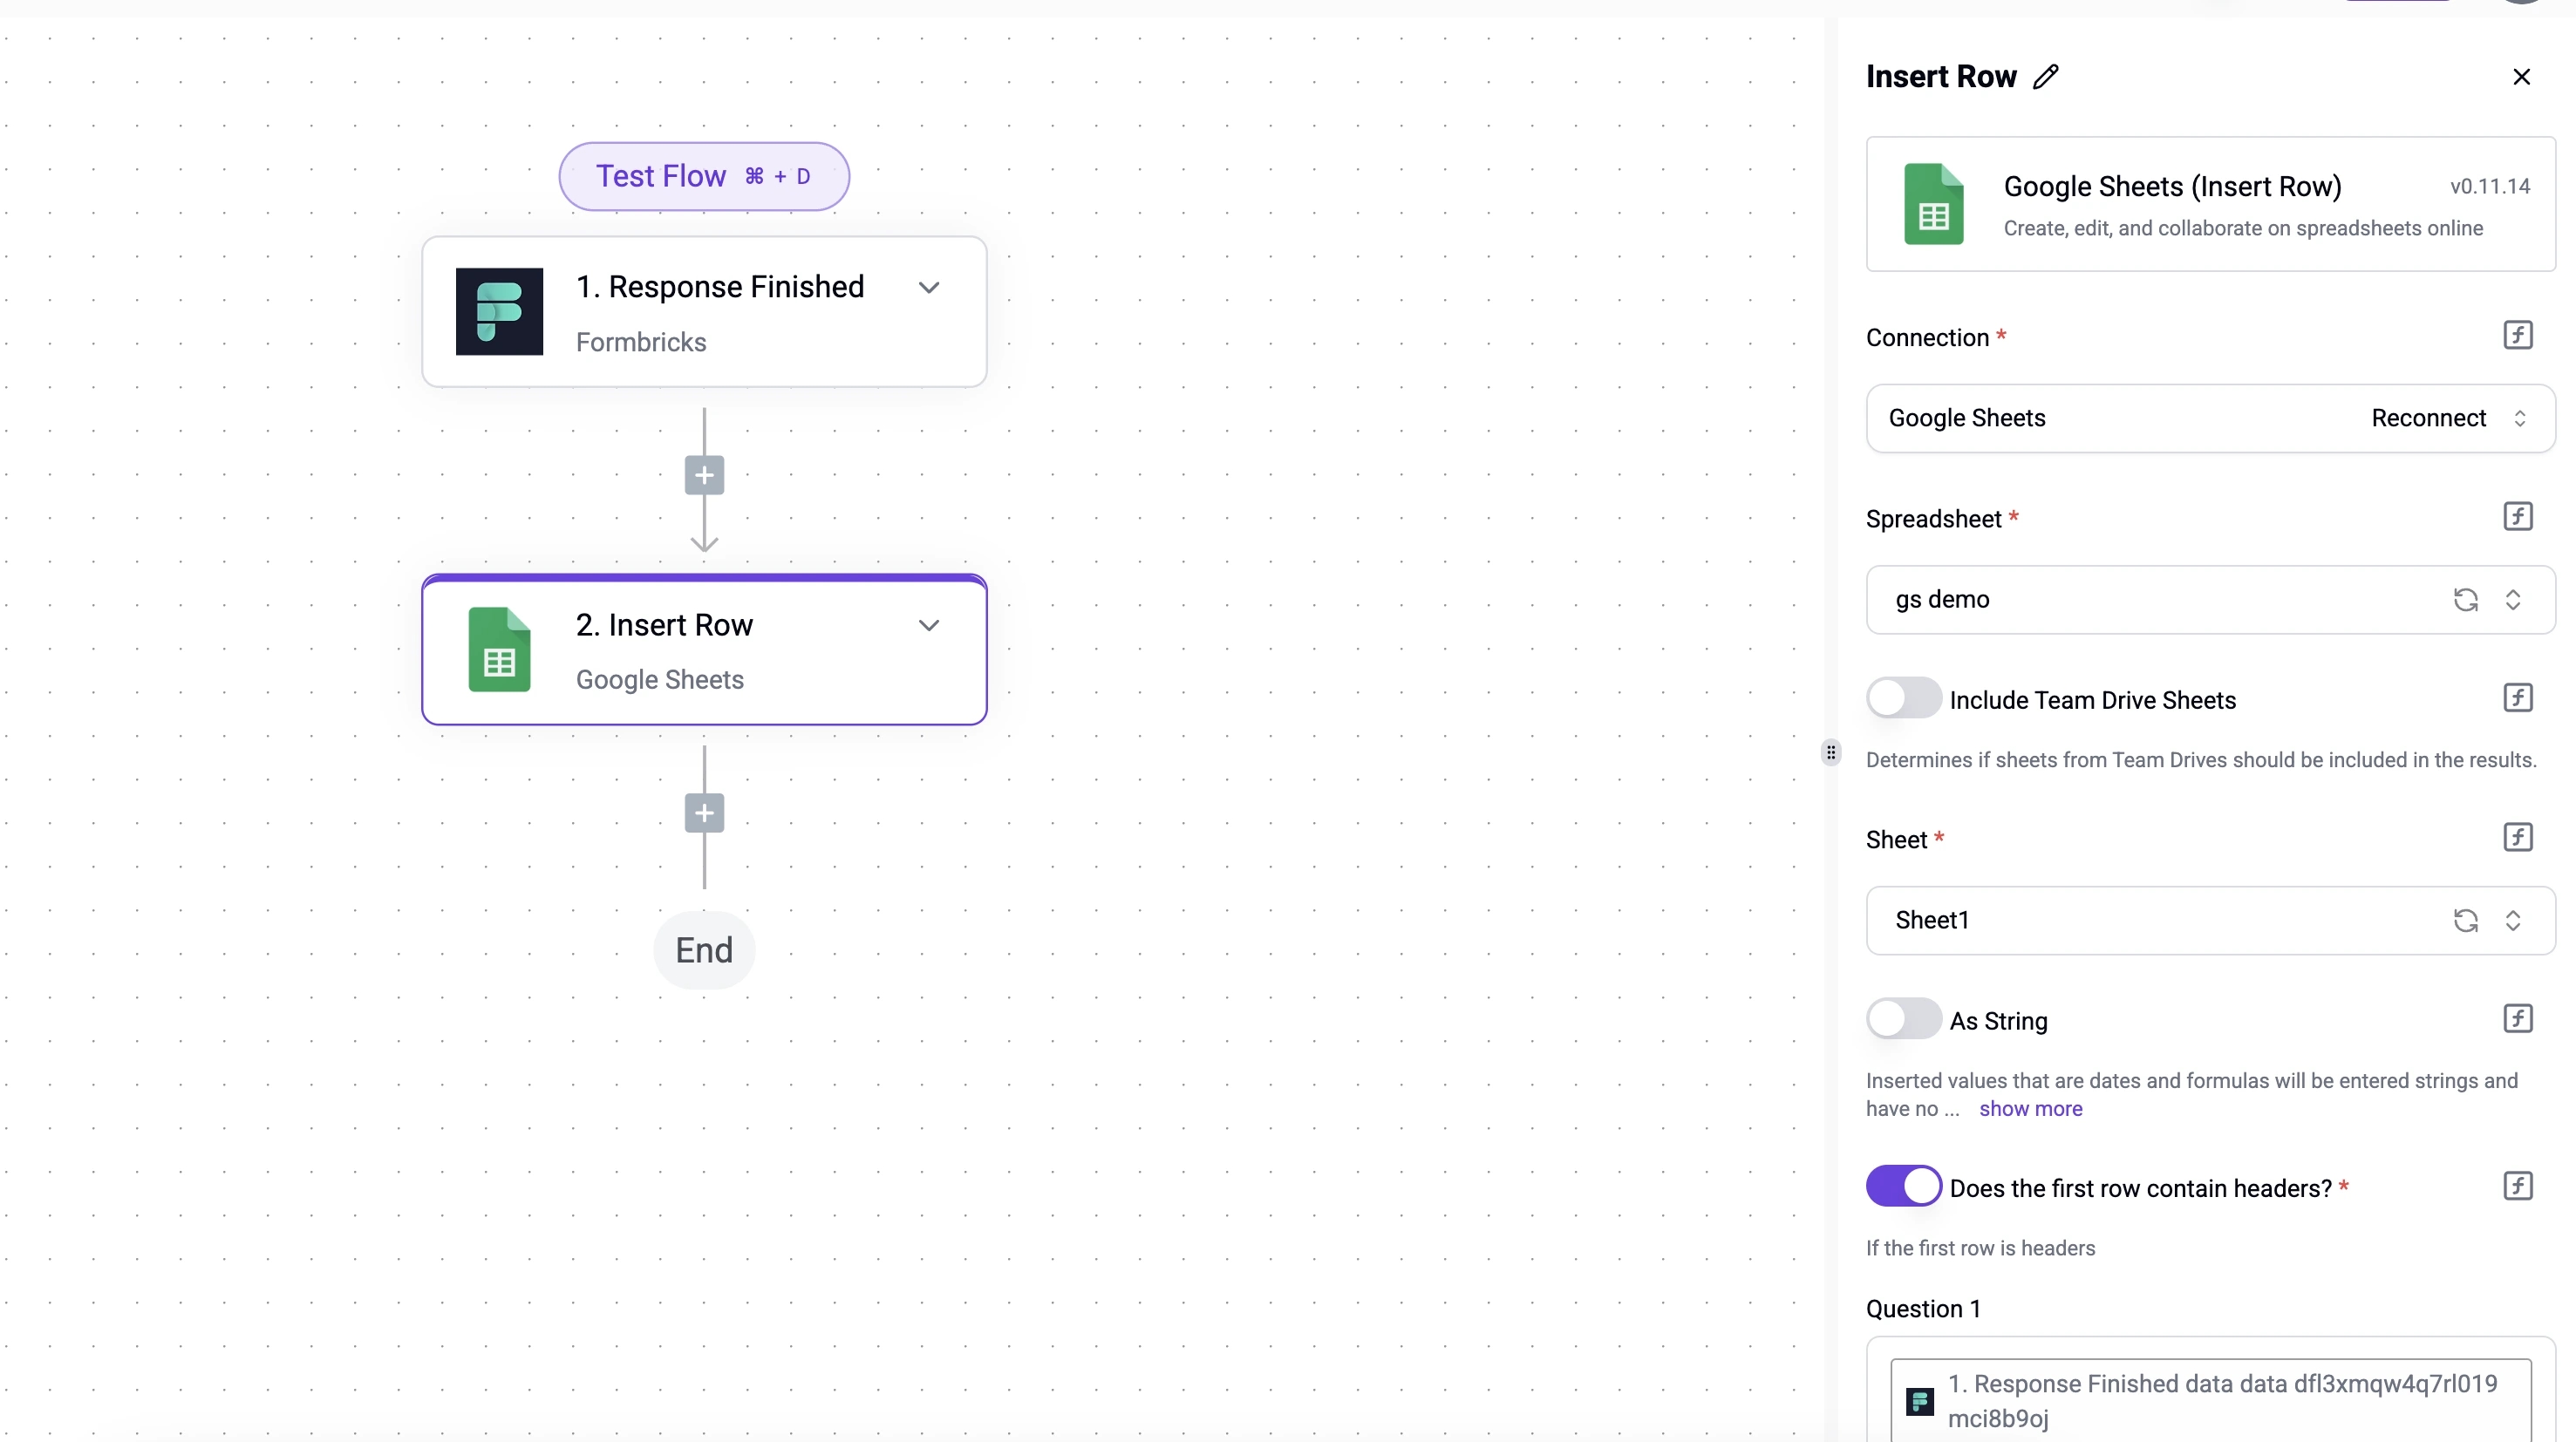This screenshot has width=2576, height=1442.
Task: Click the panel resize handle grip
Action: (x=1830, y=752)
